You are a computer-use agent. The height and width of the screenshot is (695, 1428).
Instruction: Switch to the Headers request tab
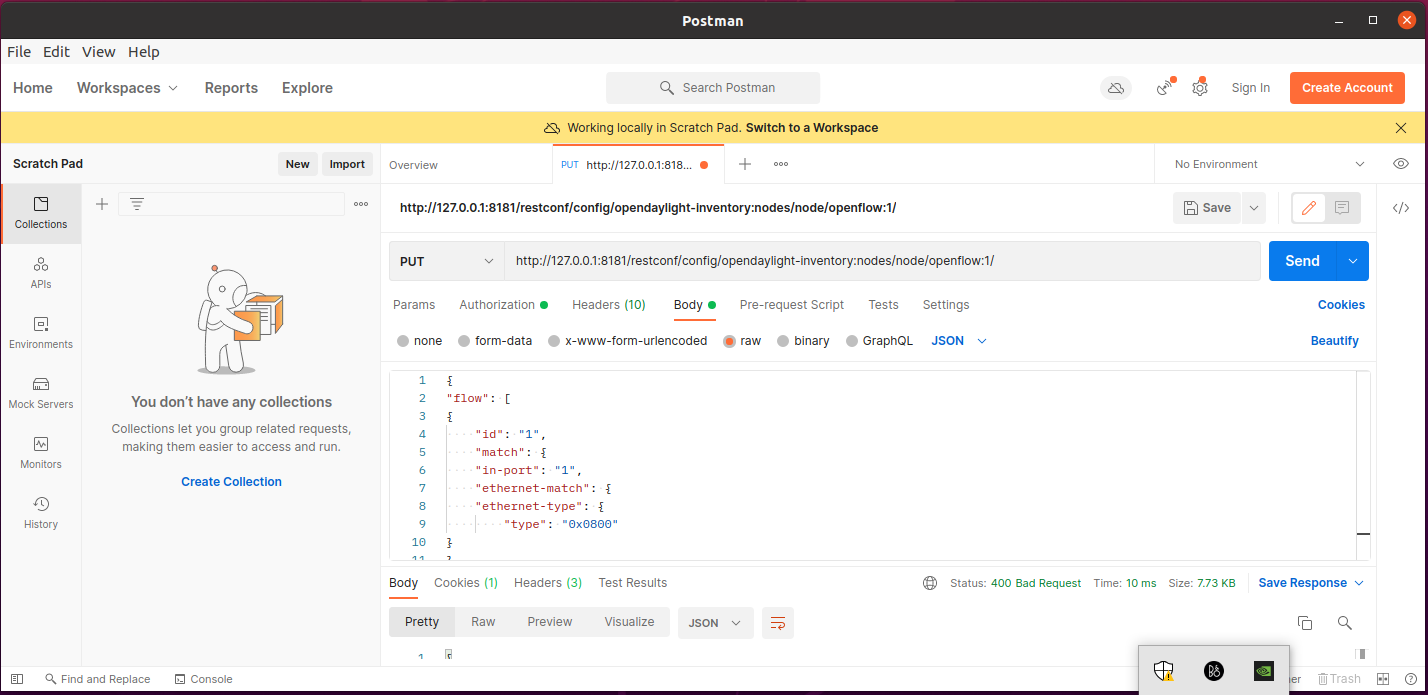point(608,305)
